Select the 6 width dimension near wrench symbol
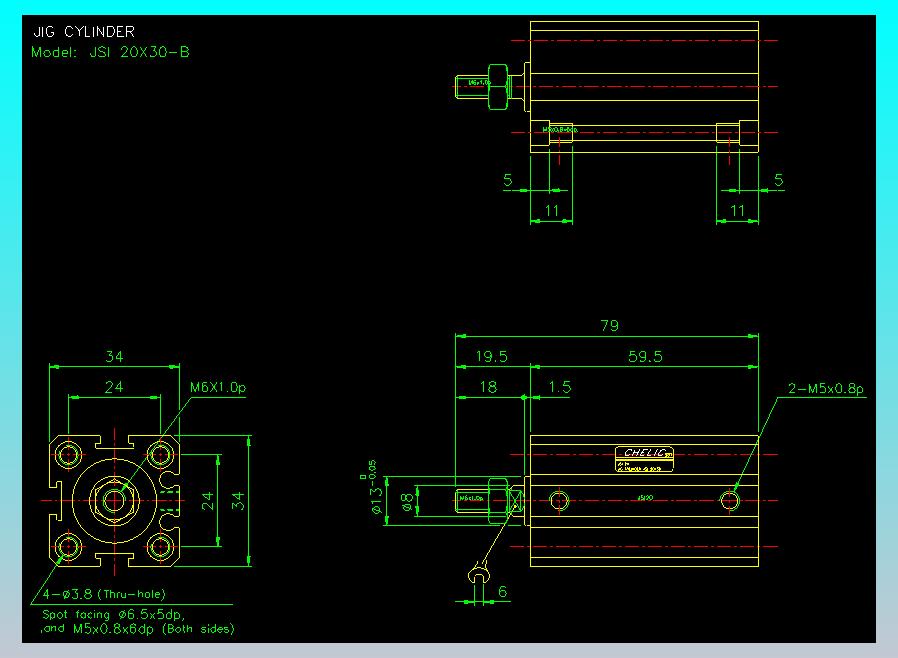The width and height of the screenshot is (898, 658). [502, 591]
